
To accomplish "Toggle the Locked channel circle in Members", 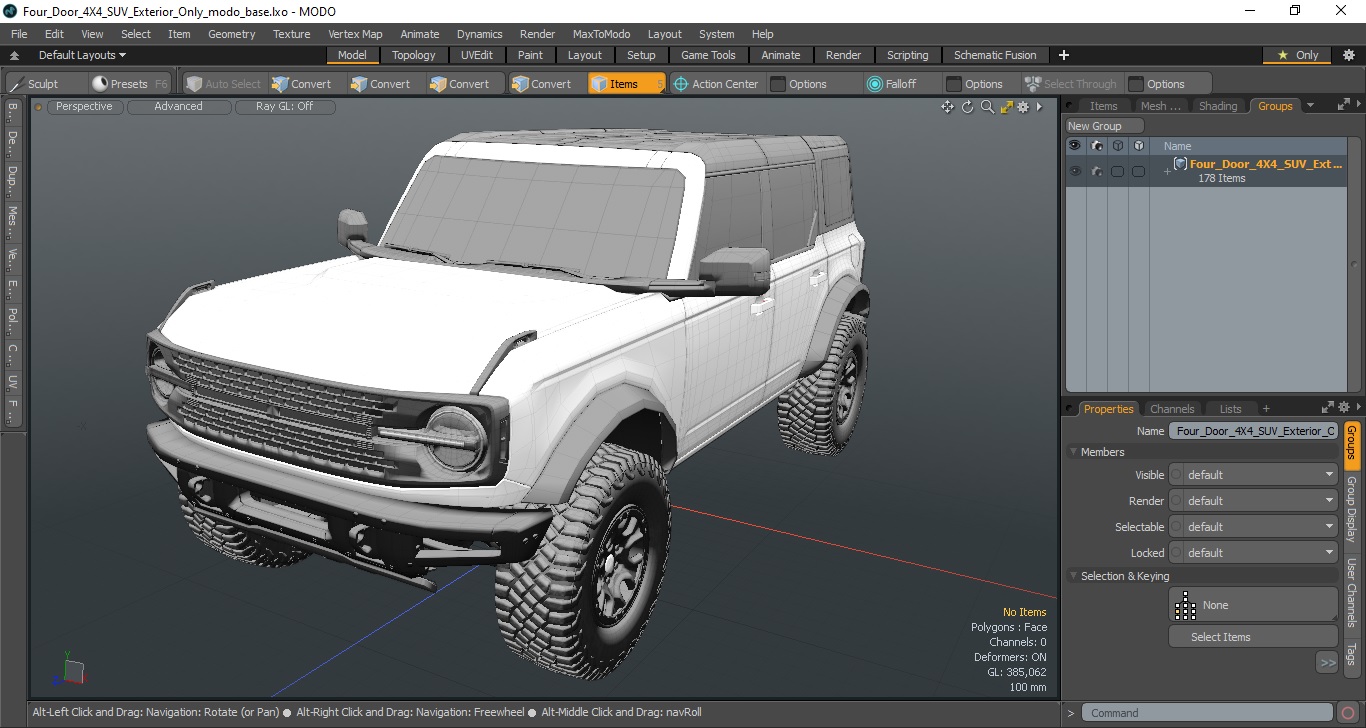I will tap(1176, 553).
